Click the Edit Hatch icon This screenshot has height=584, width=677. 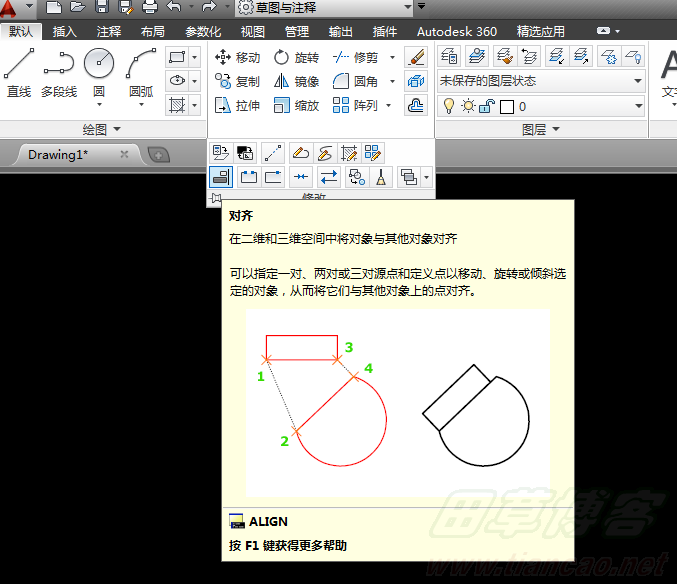click(348, 153)
